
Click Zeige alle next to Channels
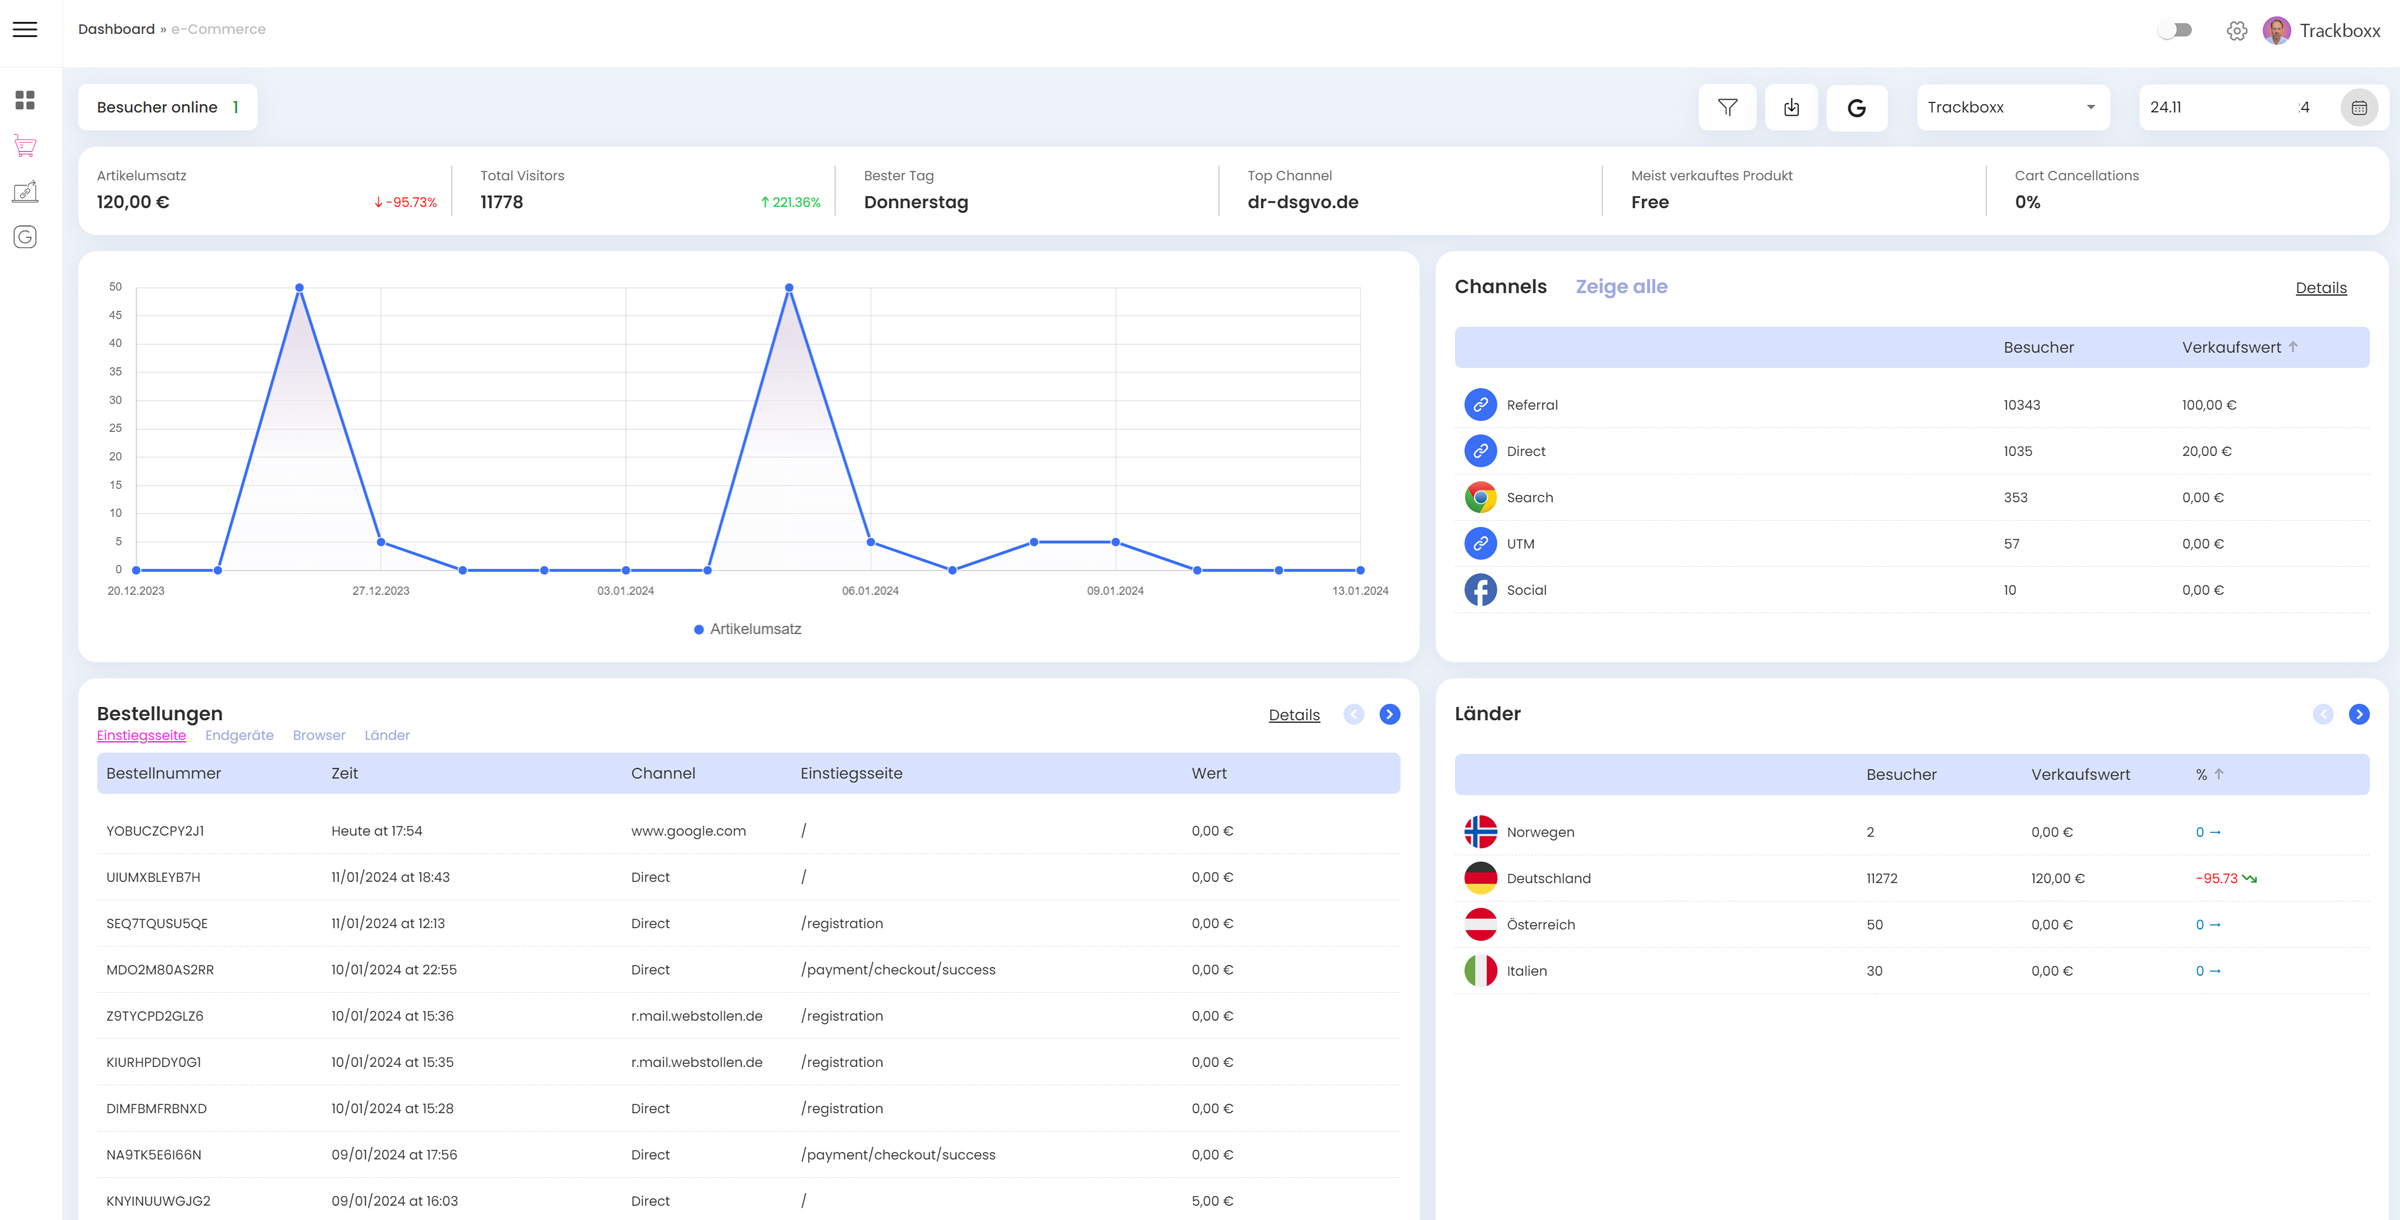point(1621,287)
